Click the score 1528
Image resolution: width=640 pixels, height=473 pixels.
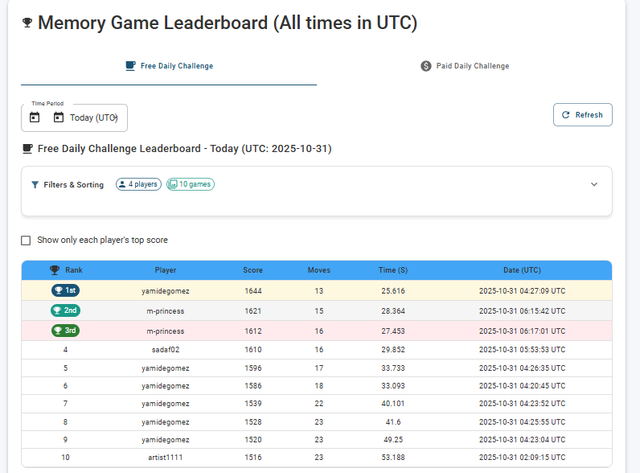(x=253, y=422)
